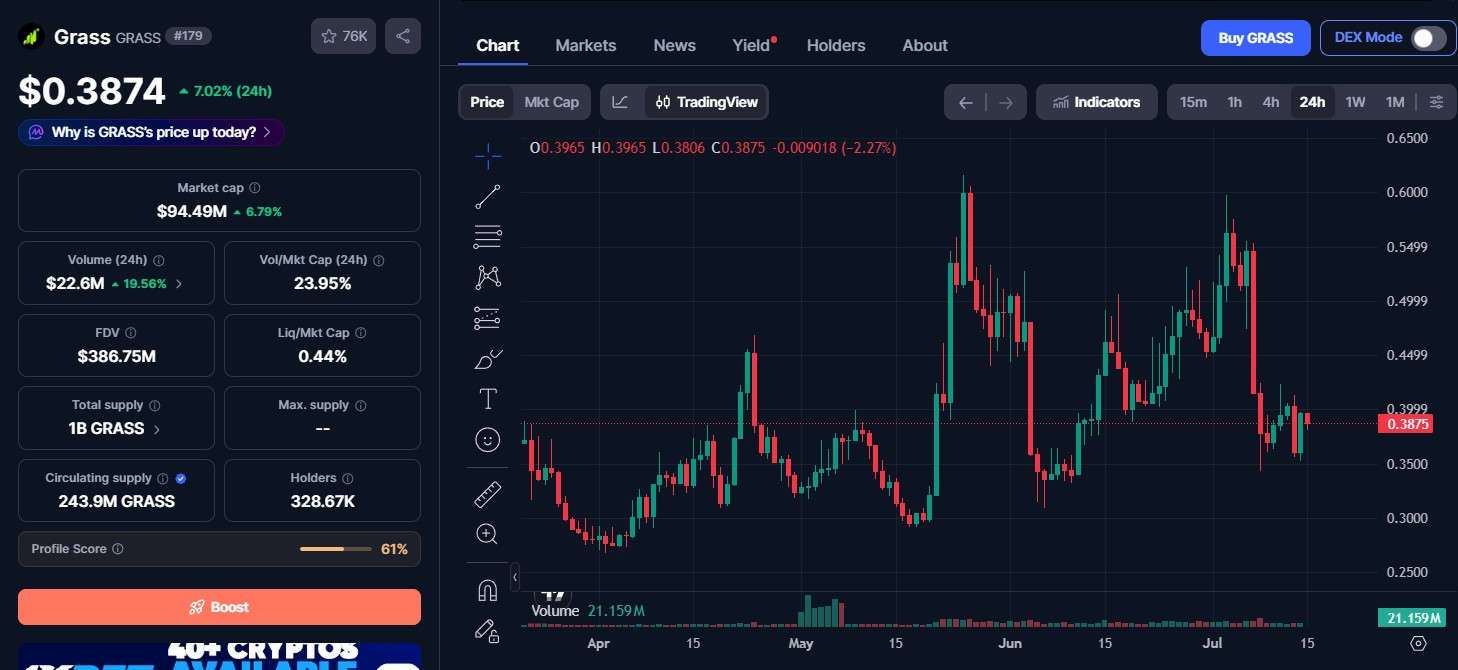The height and width of the screenshot is (670, 1458).
Task: Select the text annotation tool
Action: [488, 399]
